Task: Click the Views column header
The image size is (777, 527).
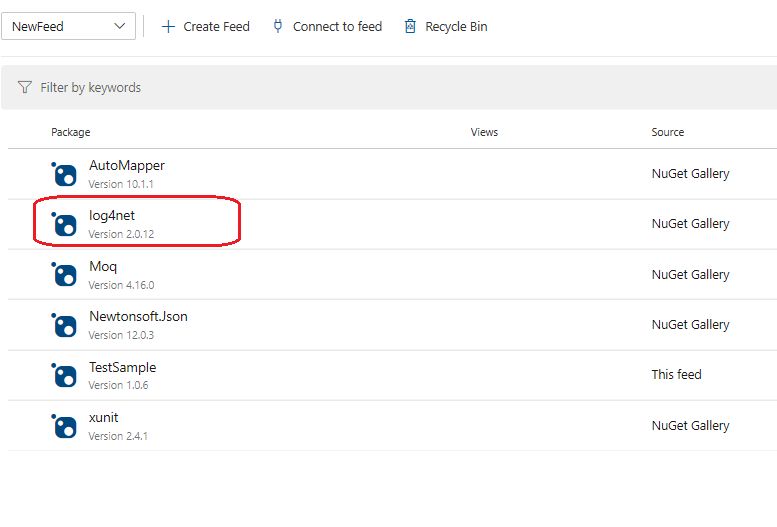Action: point(484,132)
